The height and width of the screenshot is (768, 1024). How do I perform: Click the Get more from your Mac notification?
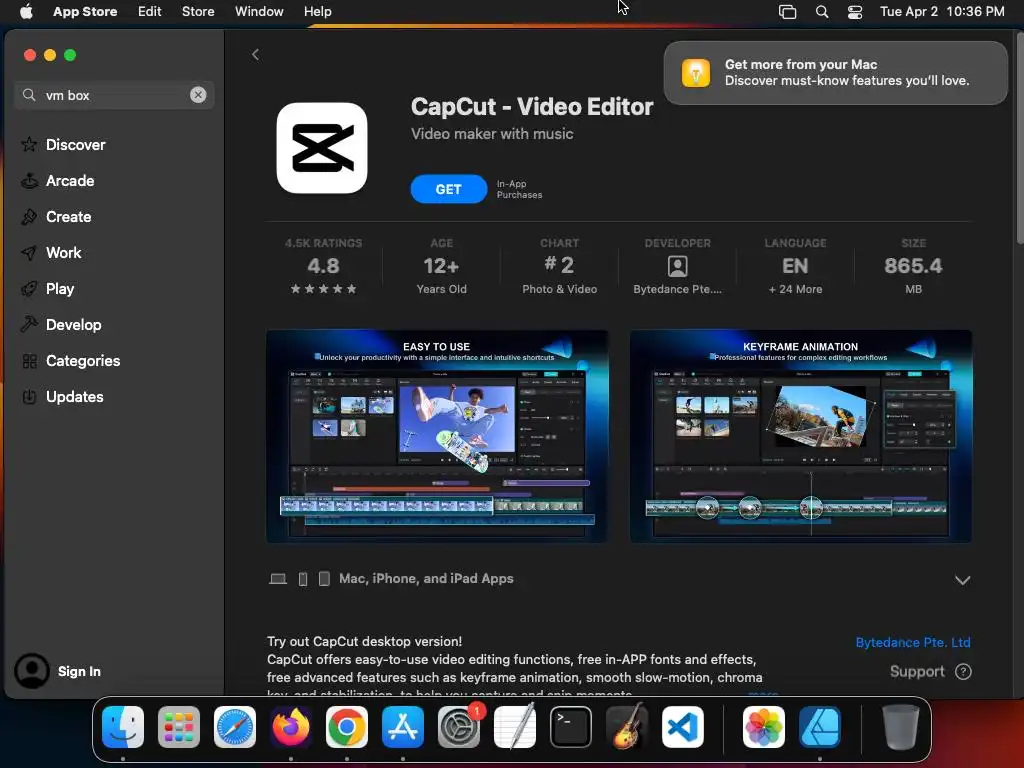[835, 73]
